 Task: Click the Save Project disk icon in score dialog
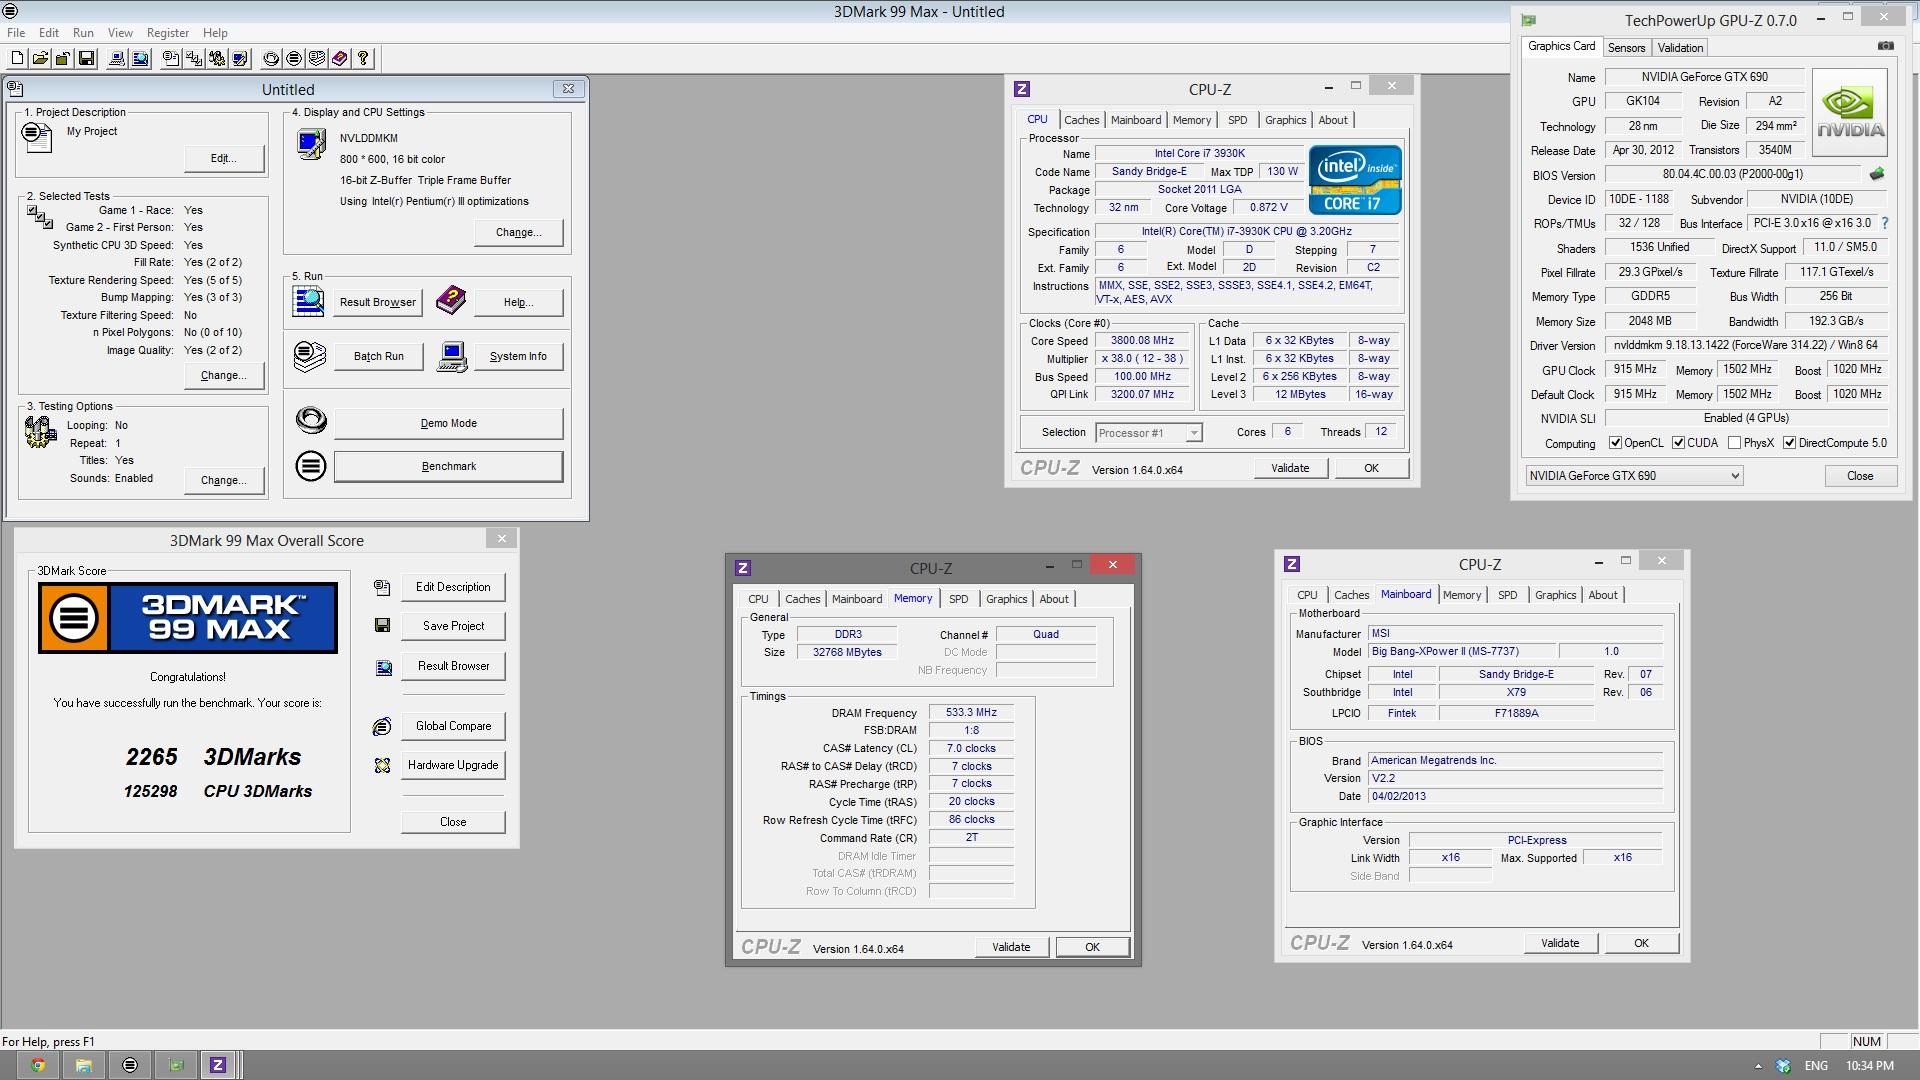click(382, 625)
